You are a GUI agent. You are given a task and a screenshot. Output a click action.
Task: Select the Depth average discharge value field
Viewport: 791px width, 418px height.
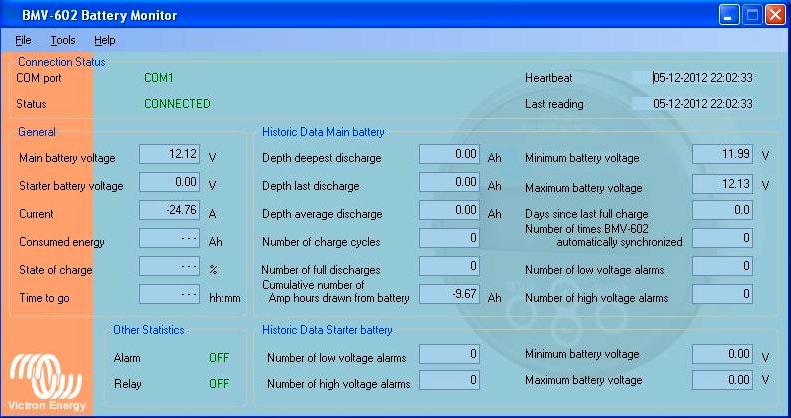tap(449, 210)
